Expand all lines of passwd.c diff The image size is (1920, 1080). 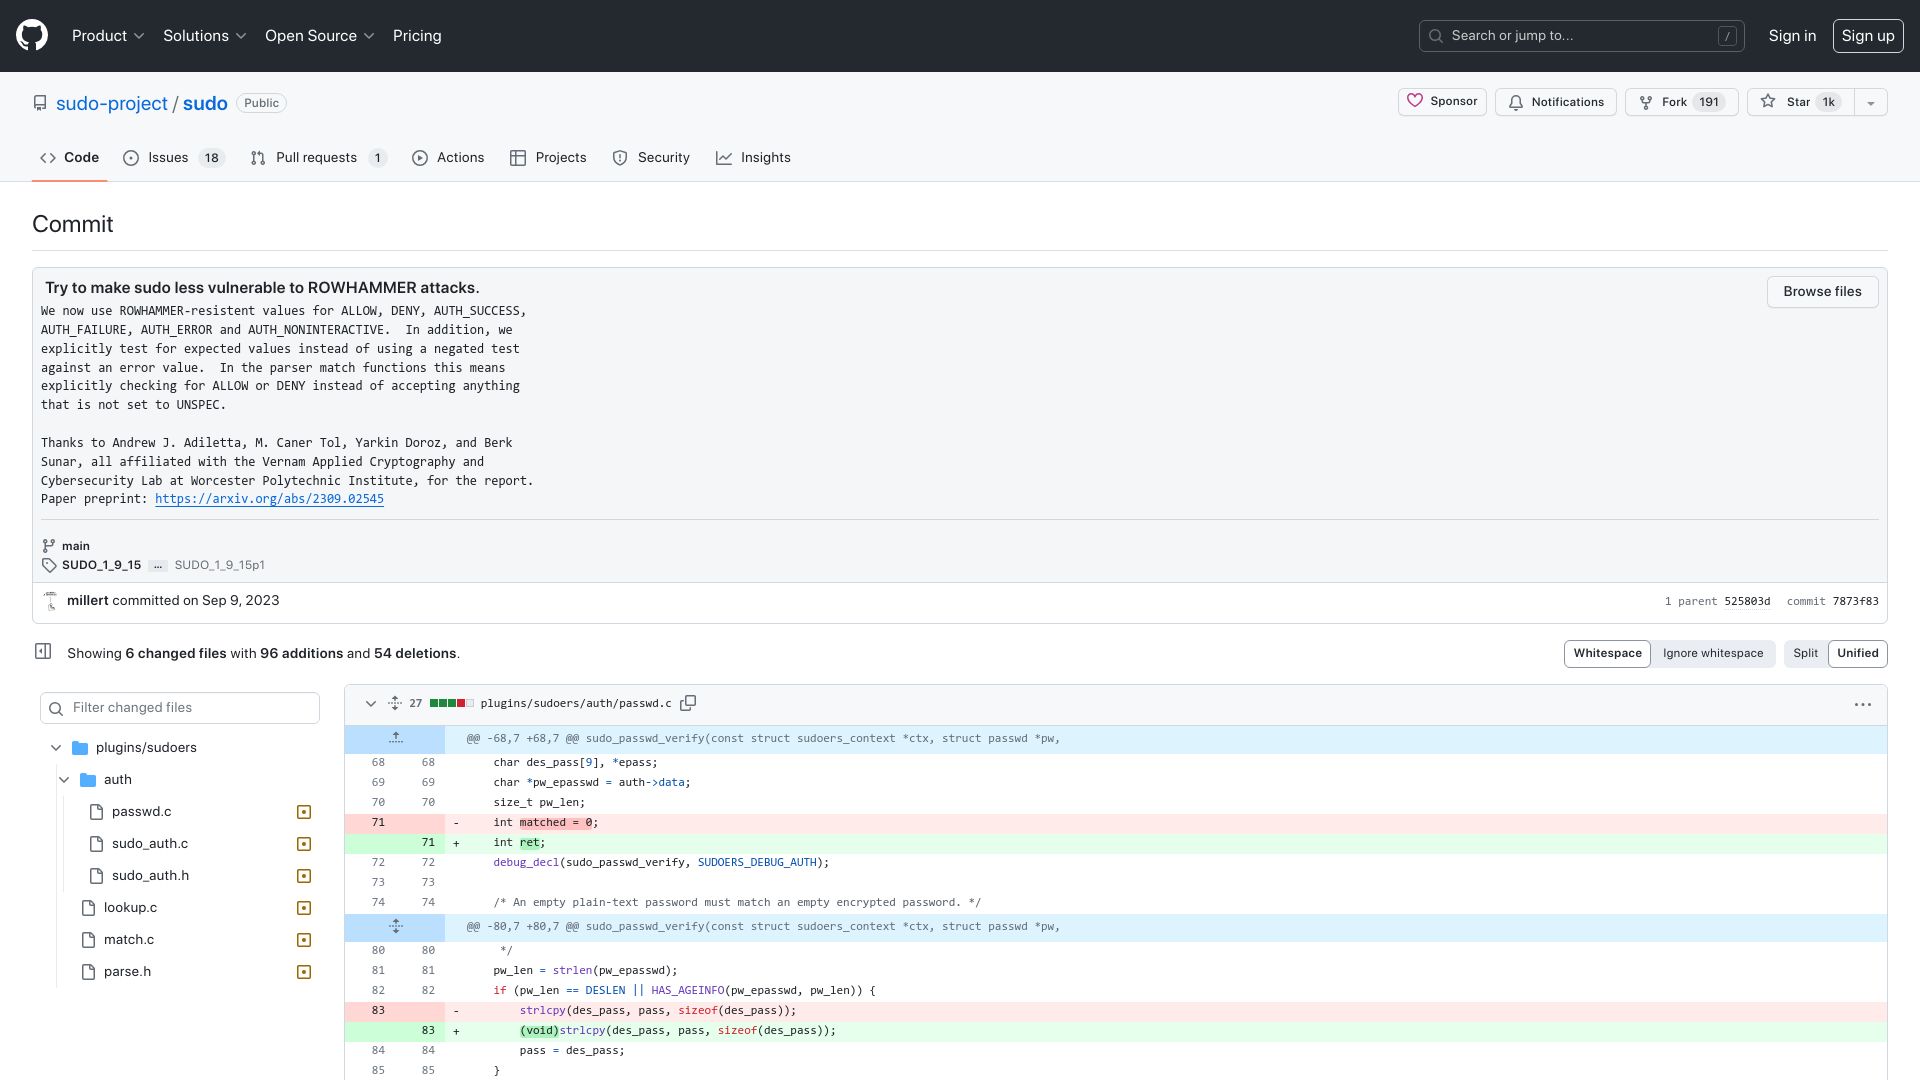(395, 704)
